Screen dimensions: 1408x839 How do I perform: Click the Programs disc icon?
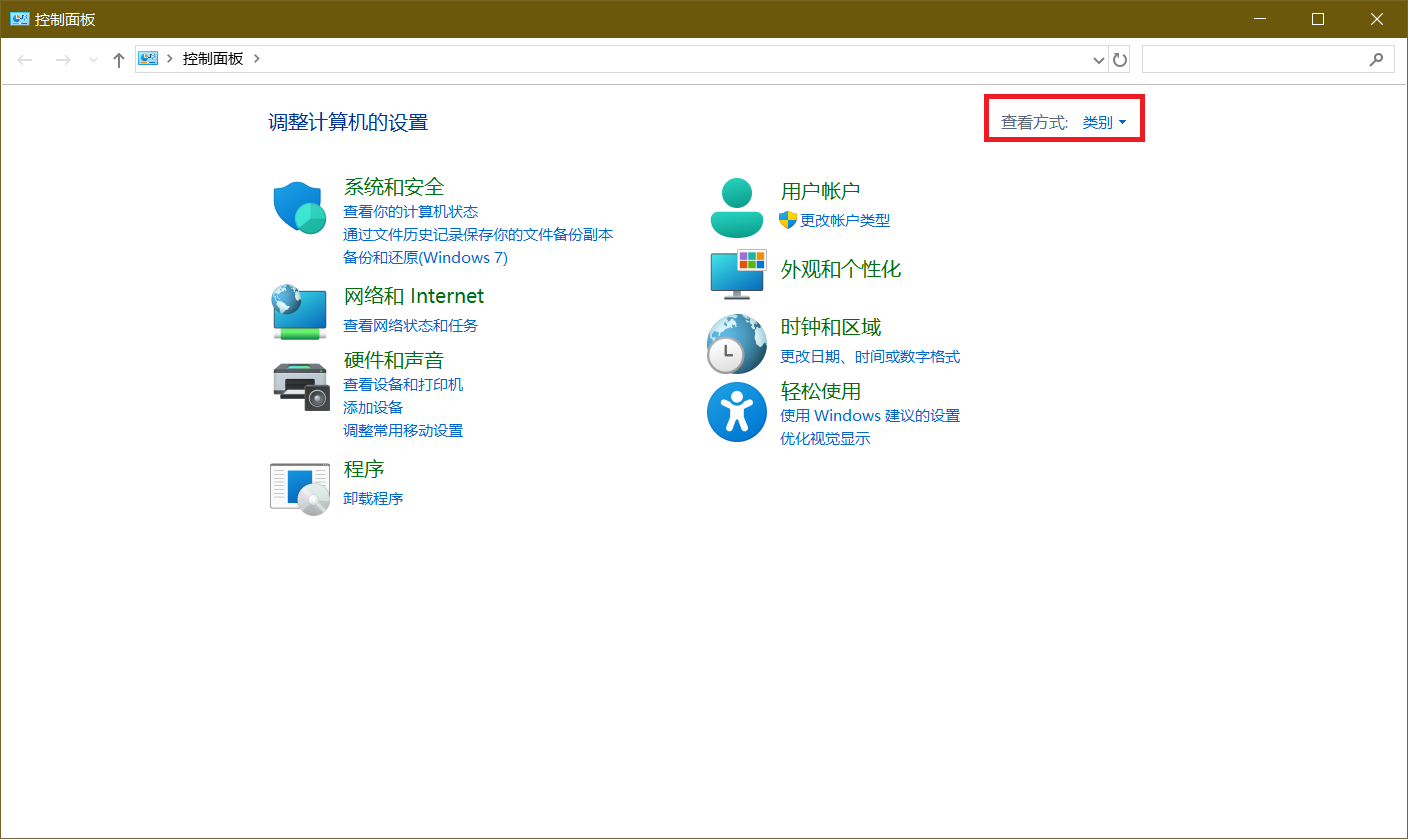pos(300,488)
